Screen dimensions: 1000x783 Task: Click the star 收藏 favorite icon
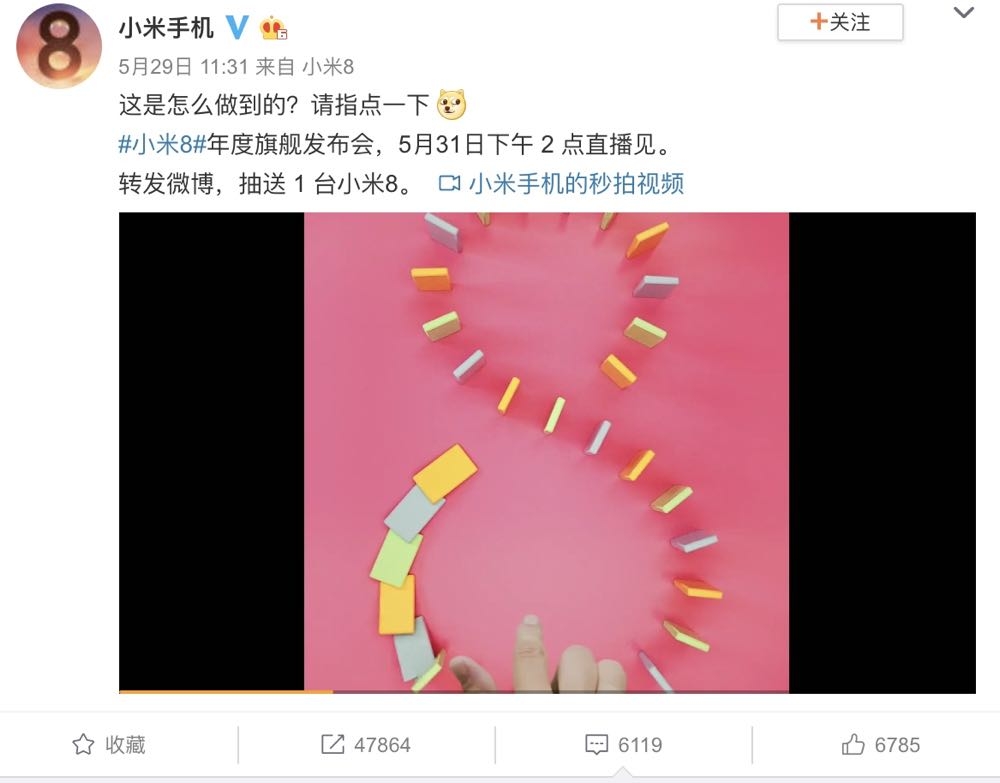tap(83, 744)
